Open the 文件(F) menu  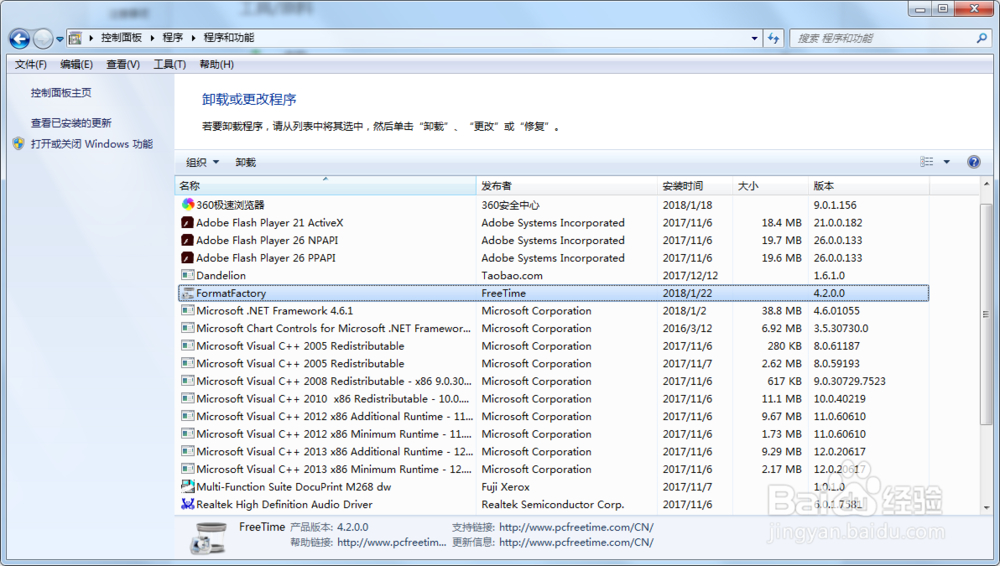[x=31, y=64]
